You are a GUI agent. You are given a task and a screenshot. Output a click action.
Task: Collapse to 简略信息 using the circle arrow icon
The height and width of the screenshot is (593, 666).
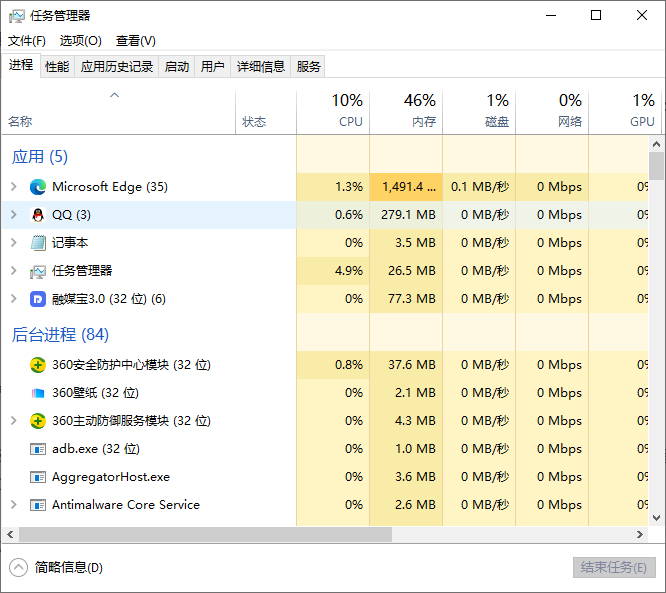point(18,568)
